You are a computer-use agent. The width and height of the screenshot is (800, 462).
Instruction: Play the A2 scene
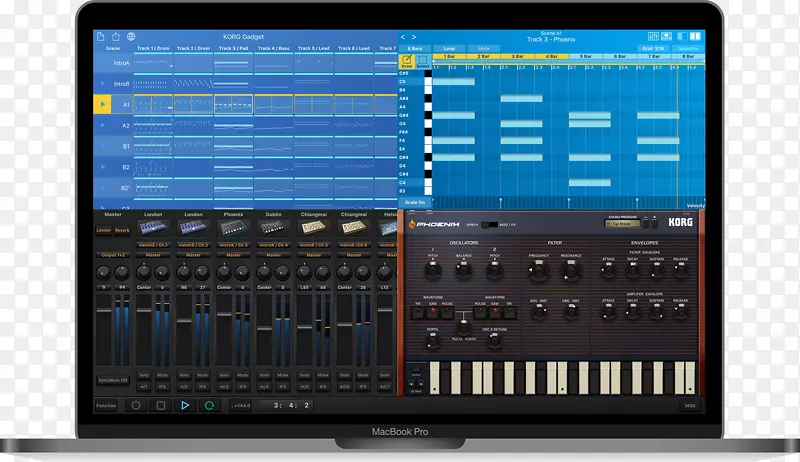pyautogui.click(x=103, y=125)
